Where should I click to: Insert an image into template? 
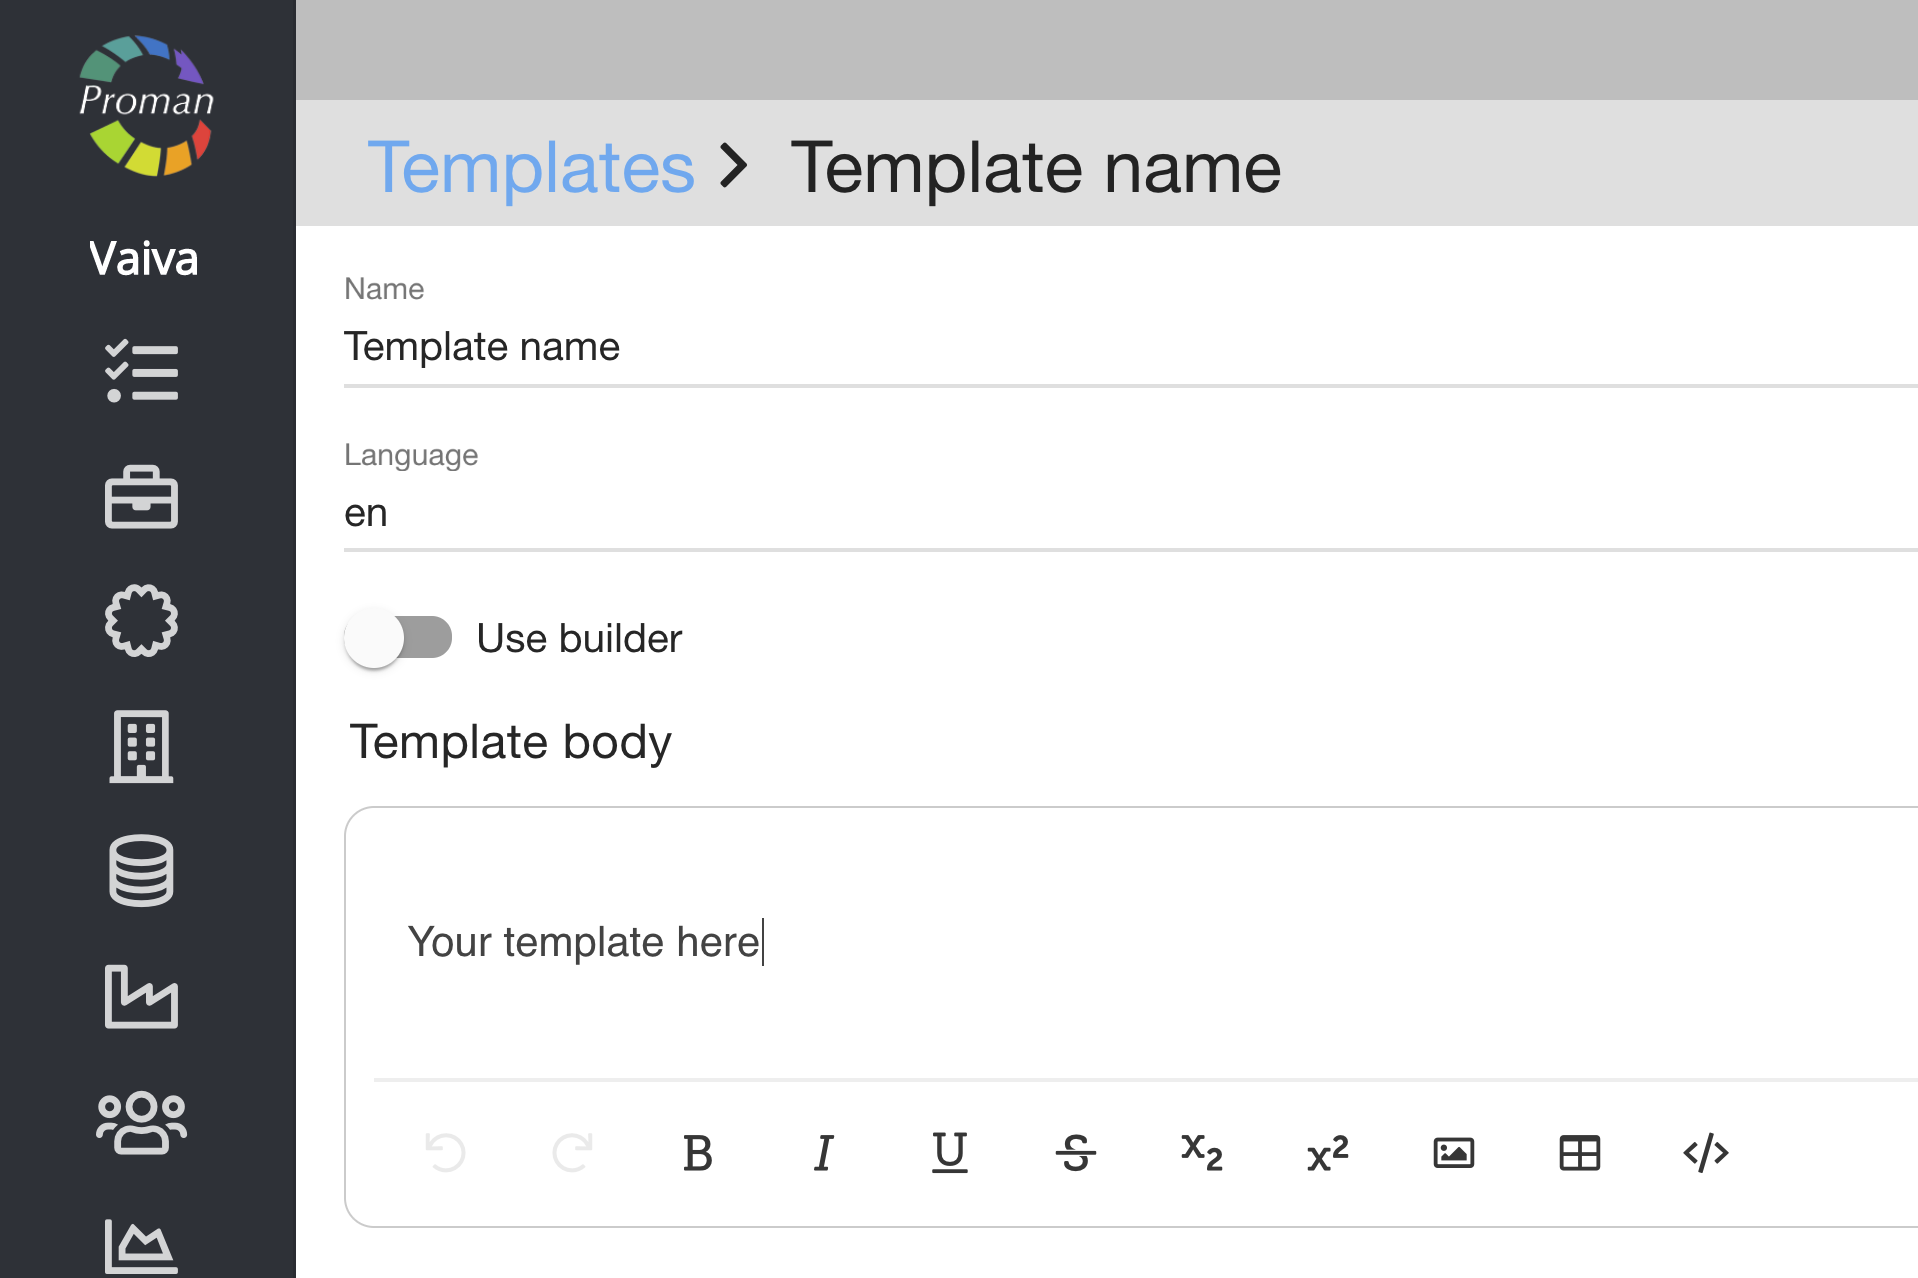click(1453, 1153)
